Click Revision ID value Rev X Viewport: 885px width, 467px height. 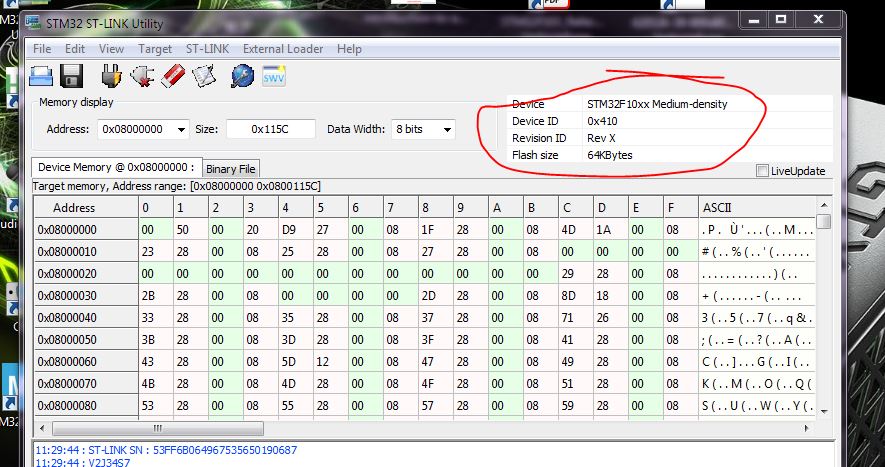(601, 138)
